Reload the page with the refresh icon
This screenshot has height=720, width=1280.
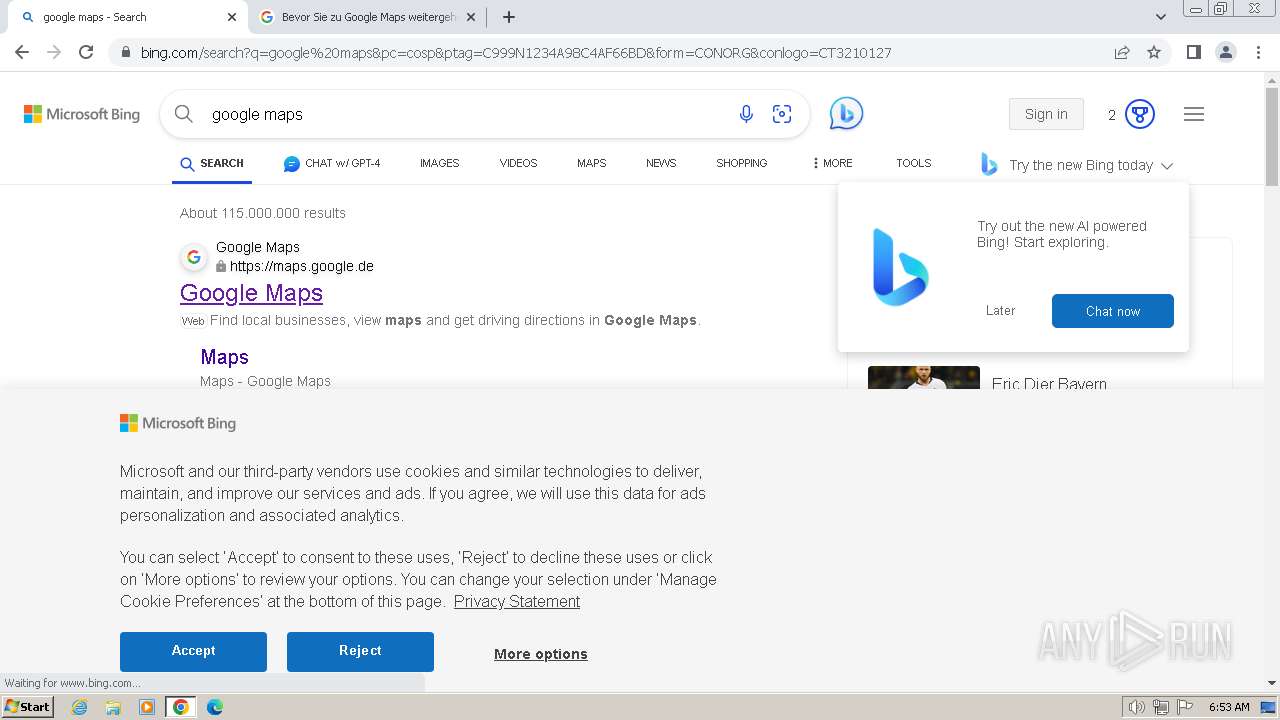[86, 52]
